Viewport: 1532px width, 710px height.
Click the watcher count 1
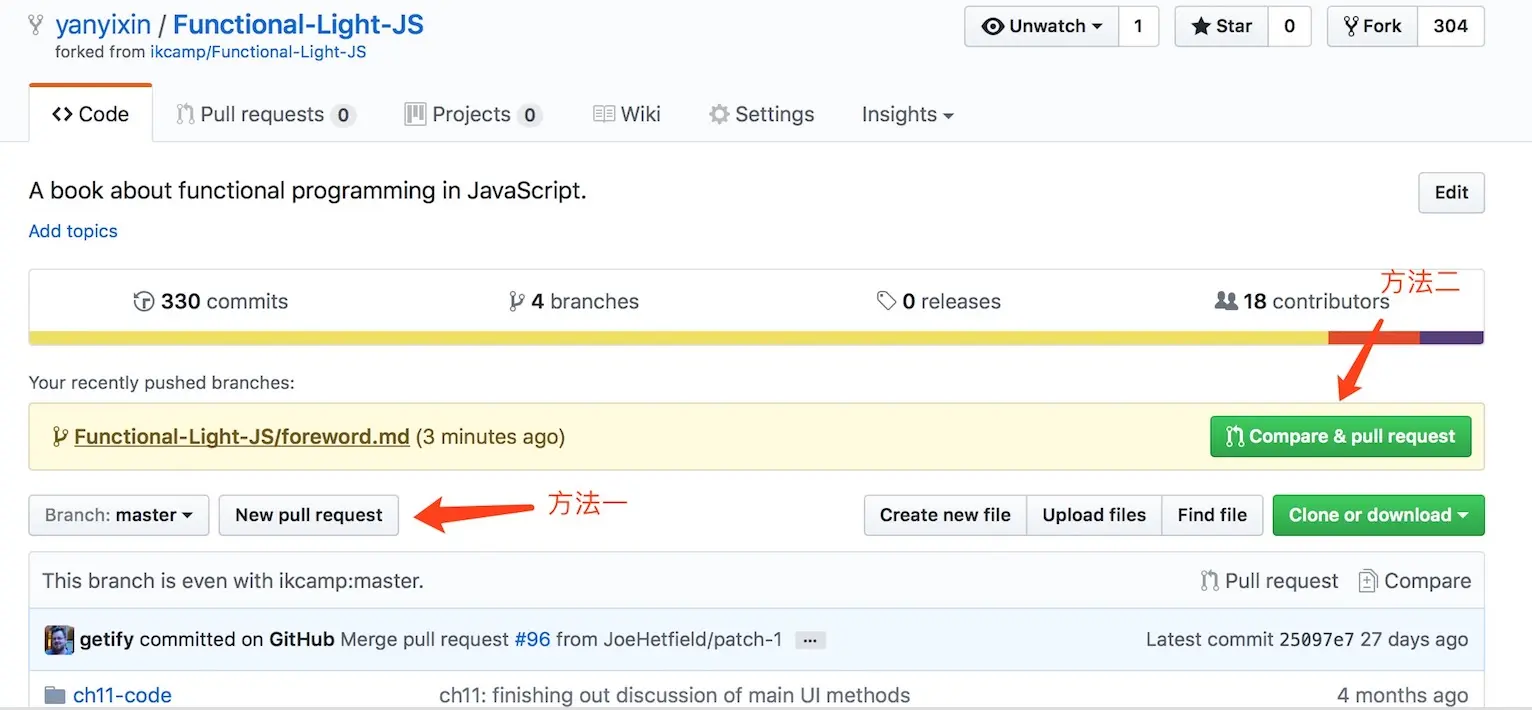pyautogui.click(x=1138, y=27)
